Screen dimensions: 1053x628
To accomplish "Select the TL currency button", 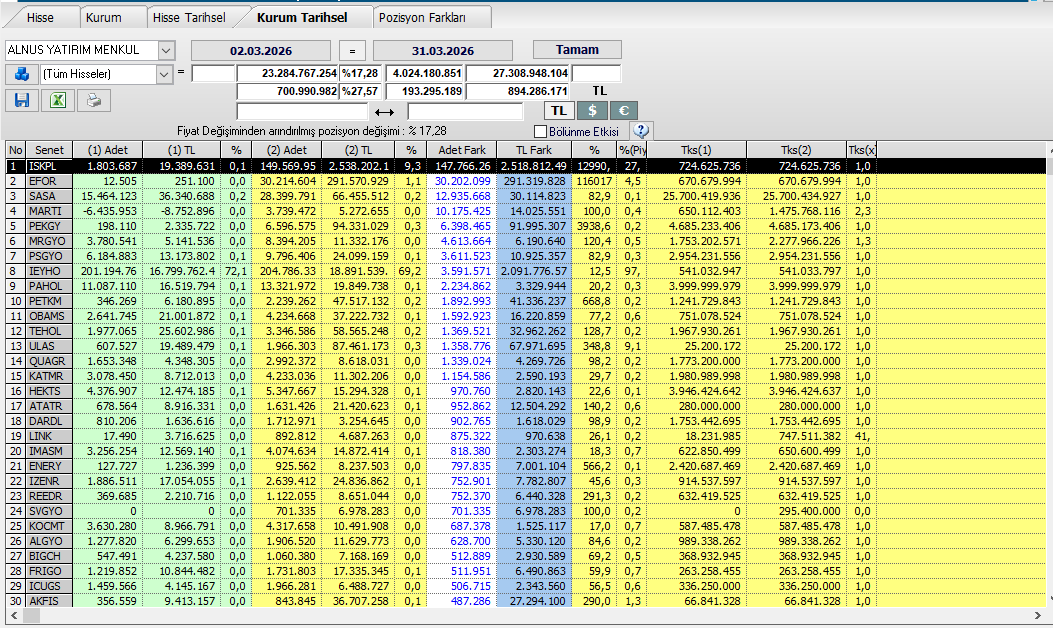I will coord(559,111).
